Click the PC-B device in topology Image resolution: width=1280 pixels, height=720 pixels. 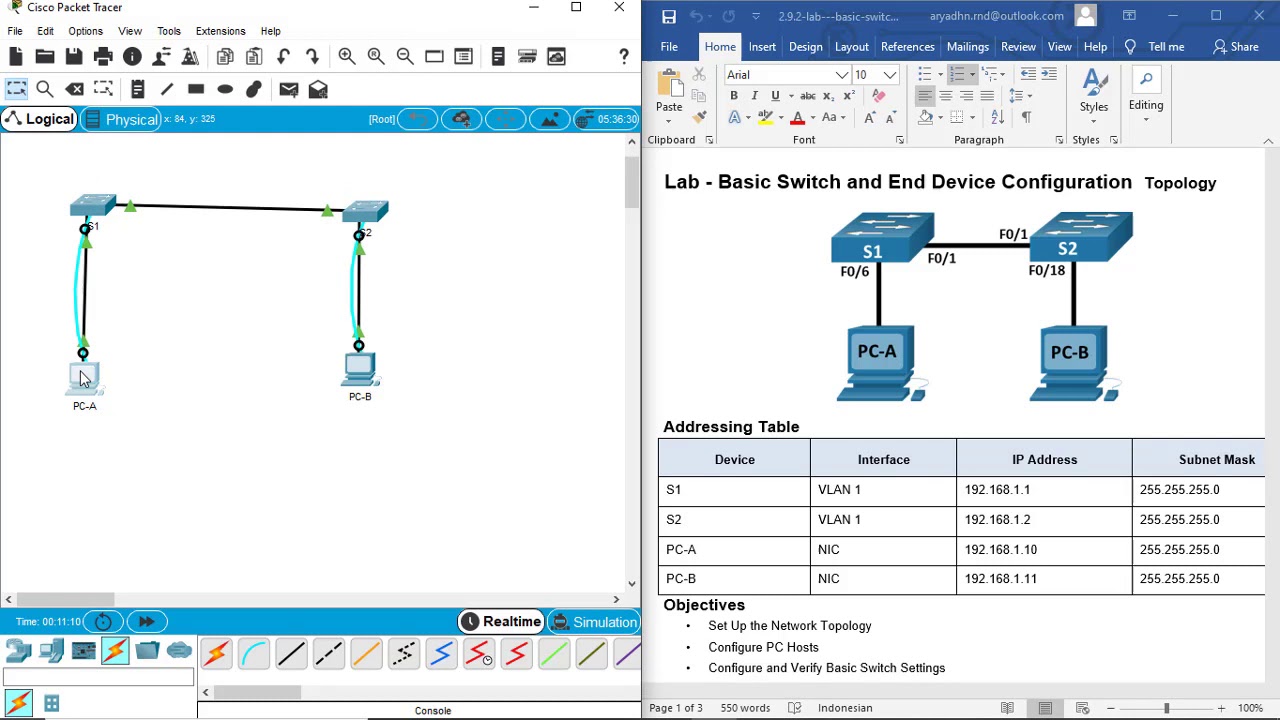coord(360,370)
